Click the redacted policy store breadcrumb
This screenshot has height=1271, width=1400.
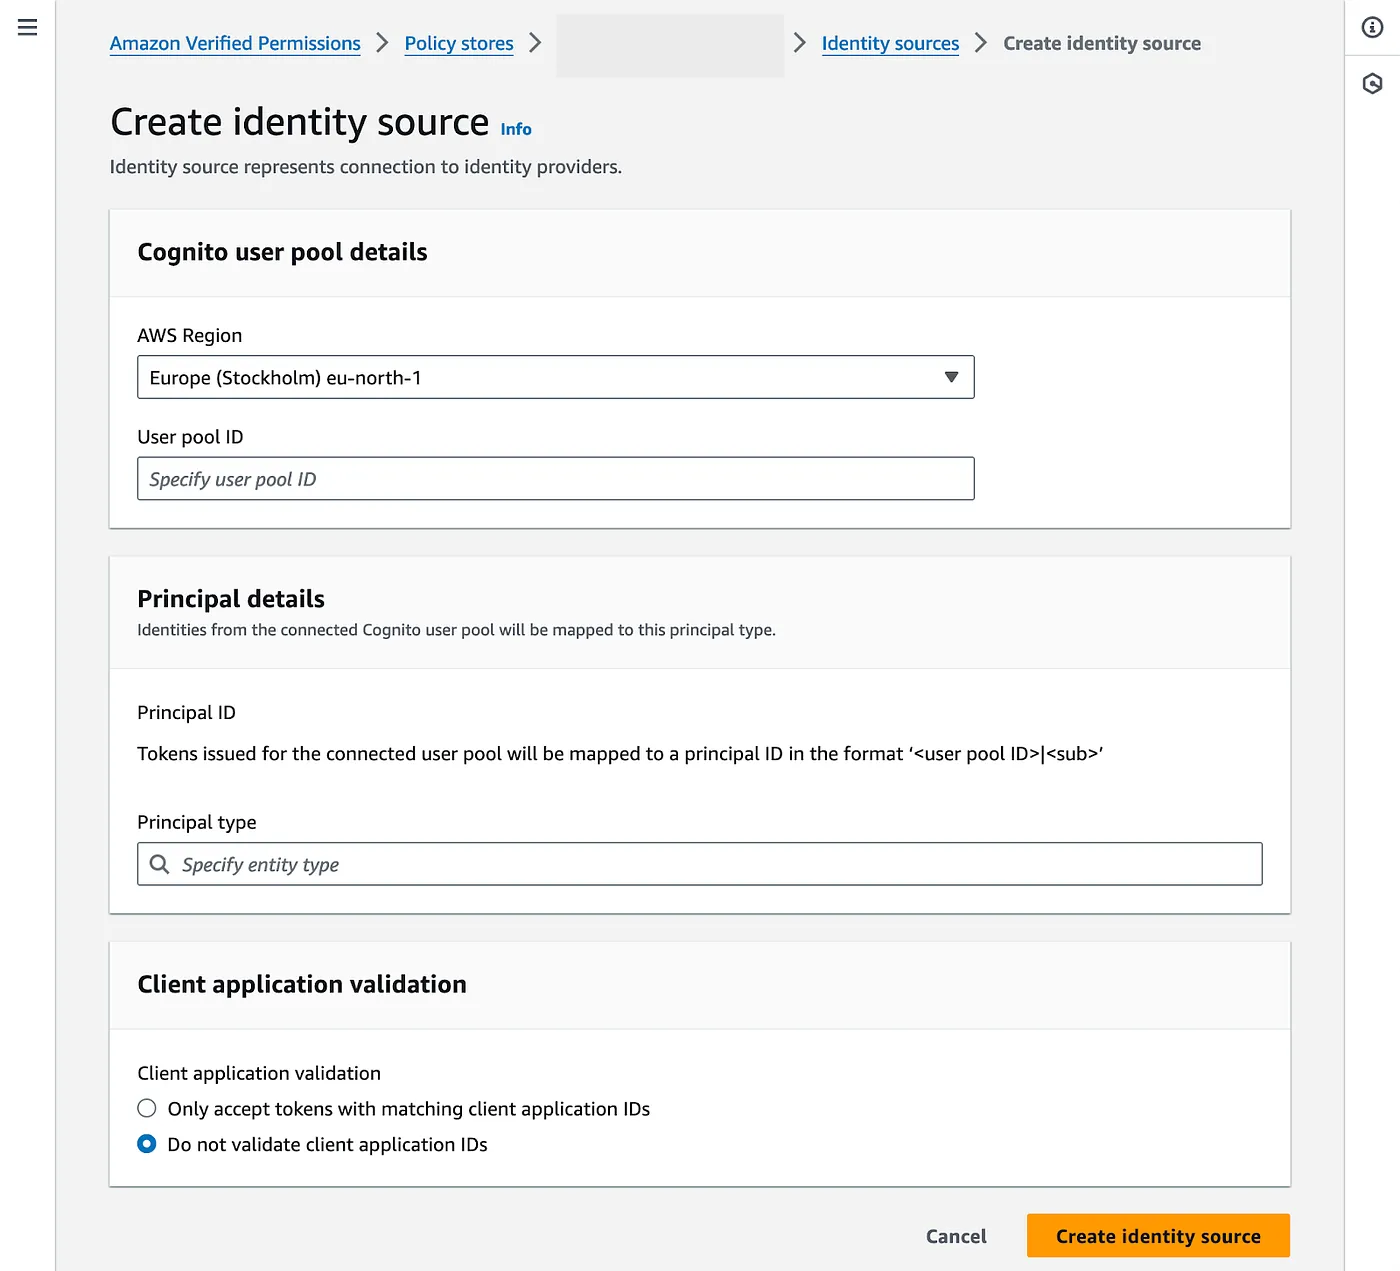pos(670,45)
